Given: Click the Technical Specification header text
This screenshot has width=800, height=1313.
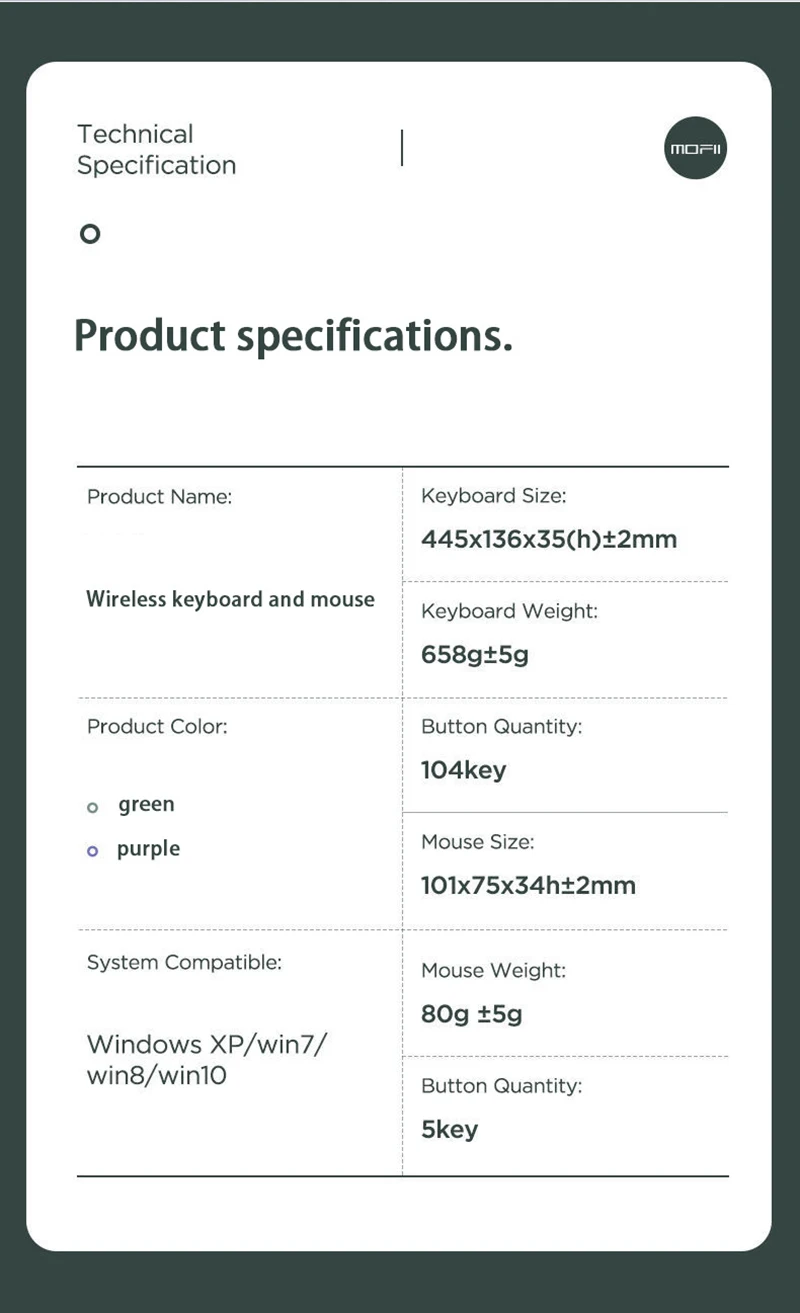Looking at the screenshot, I should [156, 149].
